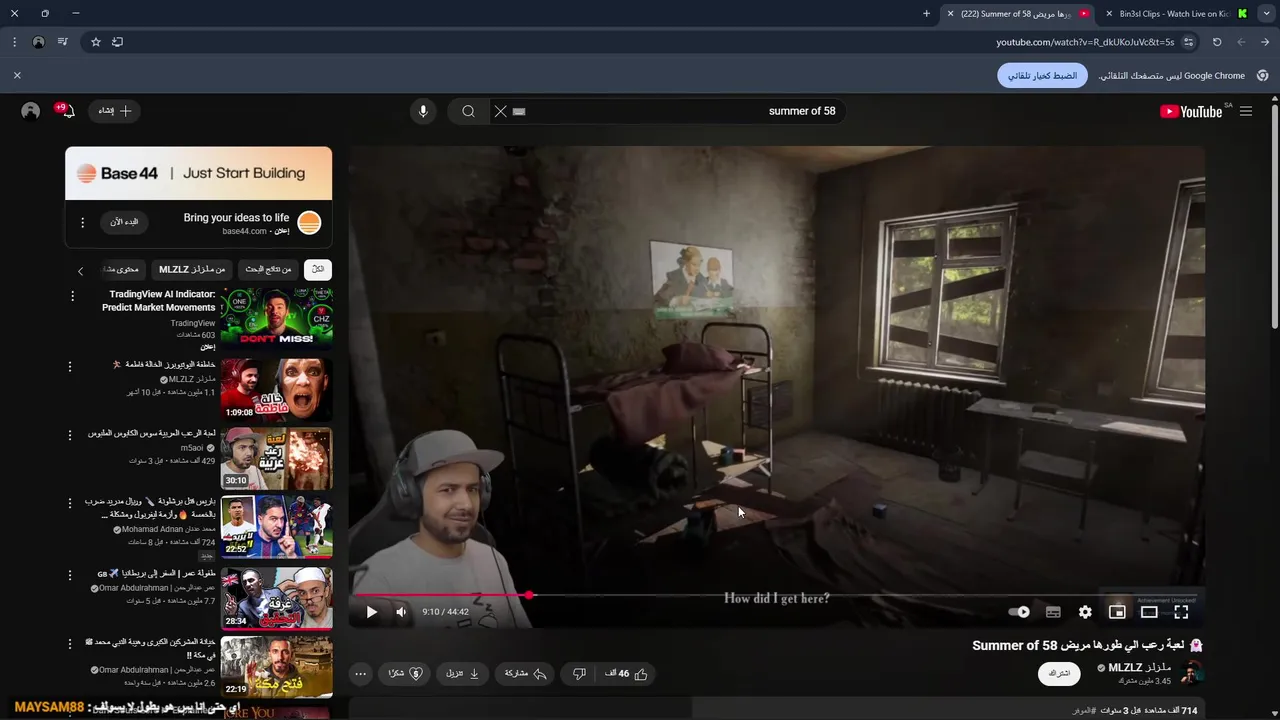Open the YouTube guide hamburger menu

click(x=1245, y=111)
